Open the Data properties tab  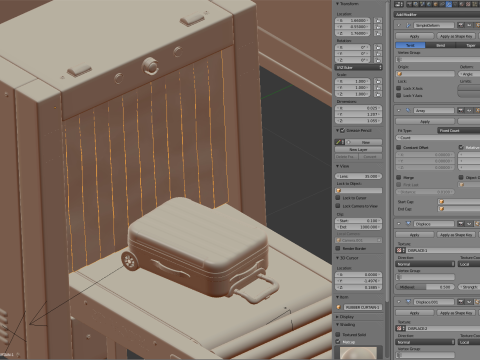(x=455, y=4)
